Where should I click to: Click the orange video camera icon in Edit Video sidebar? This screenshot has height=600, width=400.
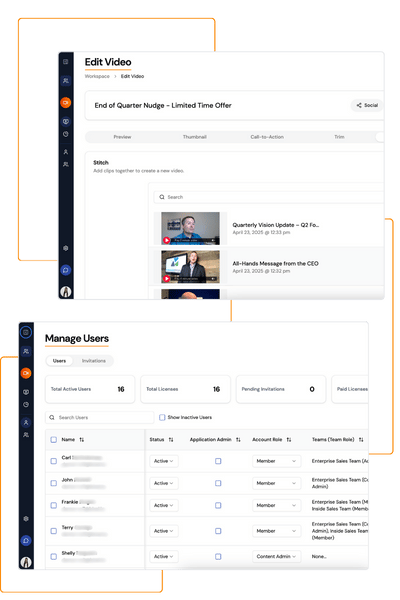pyautogui.click(x=65, y=103)
